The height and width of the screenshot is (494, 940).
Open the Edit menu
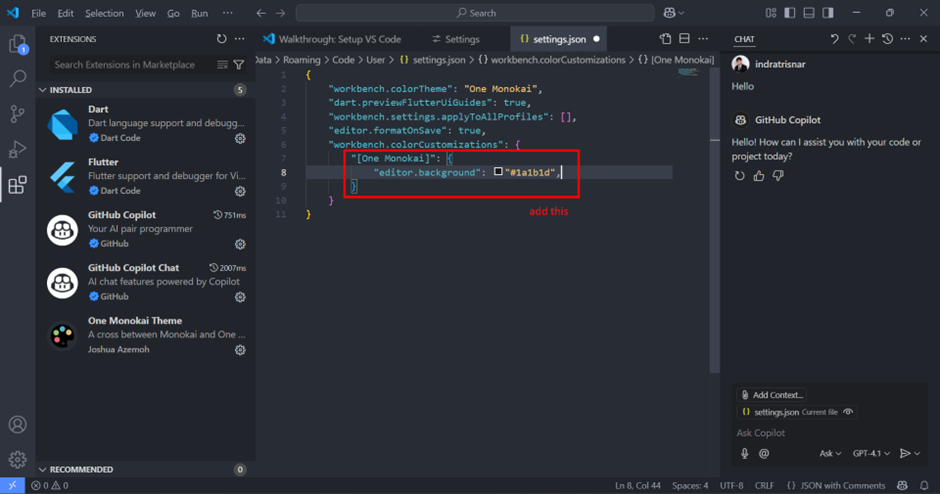tap(65, 13)
